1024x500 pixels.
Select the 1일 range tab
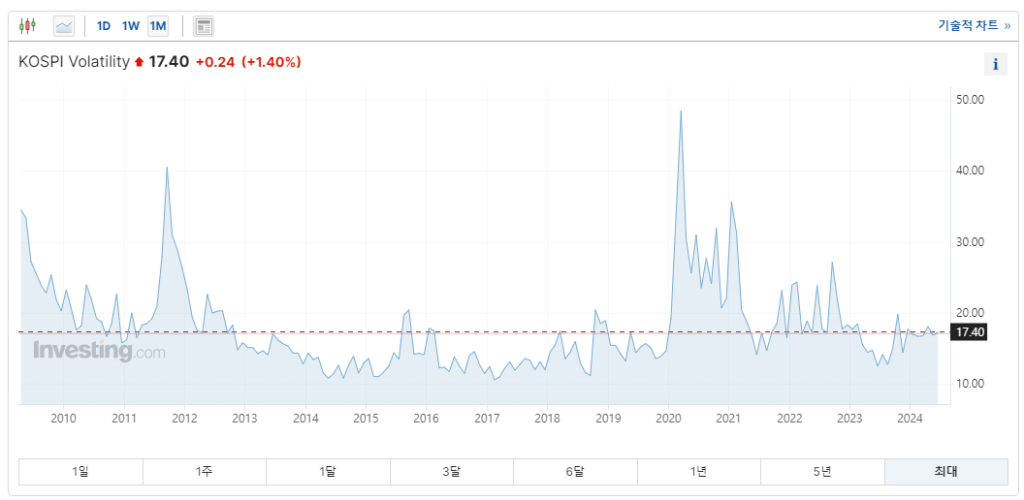point(81,471)
